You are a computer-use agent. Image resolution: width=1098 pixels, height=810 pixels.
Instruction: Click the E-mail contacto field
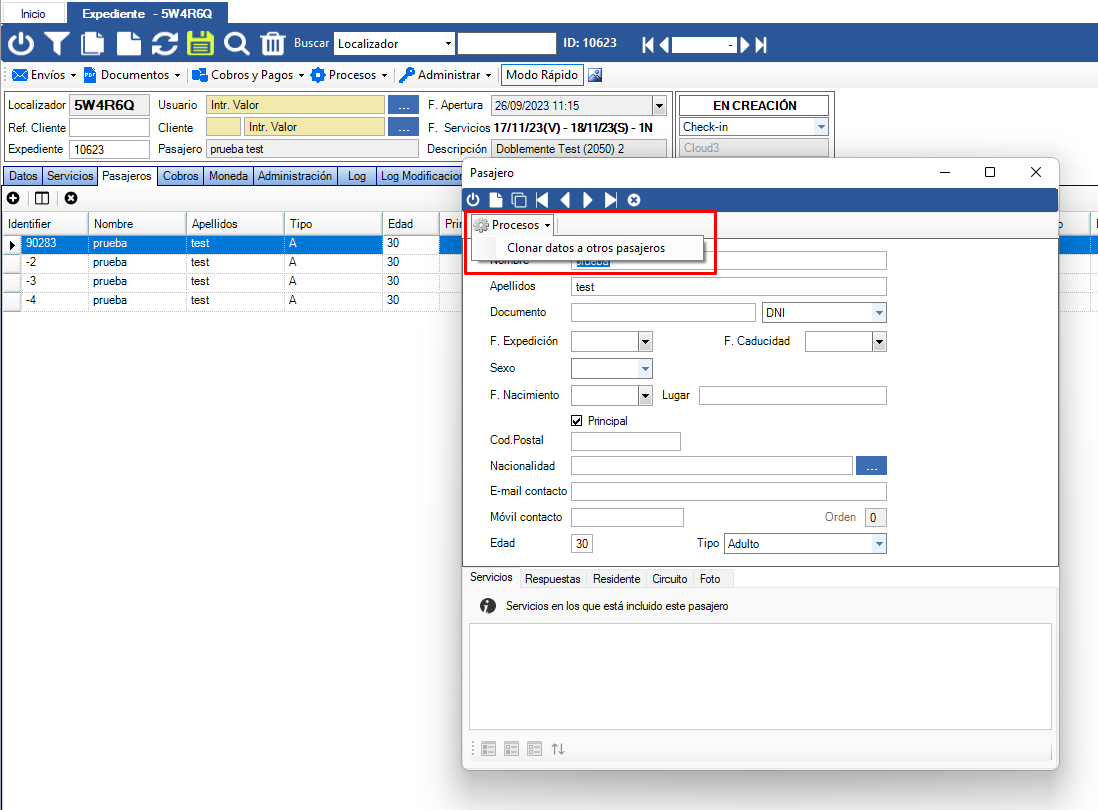coord(729,491)
